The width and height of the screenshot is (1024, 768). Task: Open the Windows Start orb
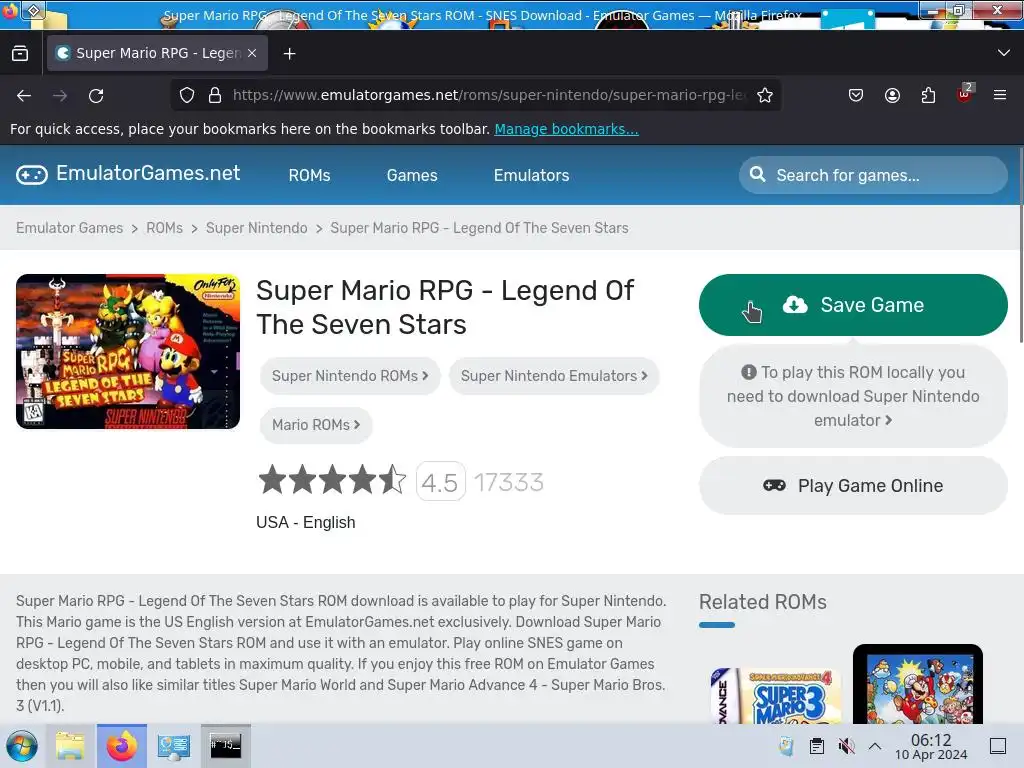pos(22,746)
